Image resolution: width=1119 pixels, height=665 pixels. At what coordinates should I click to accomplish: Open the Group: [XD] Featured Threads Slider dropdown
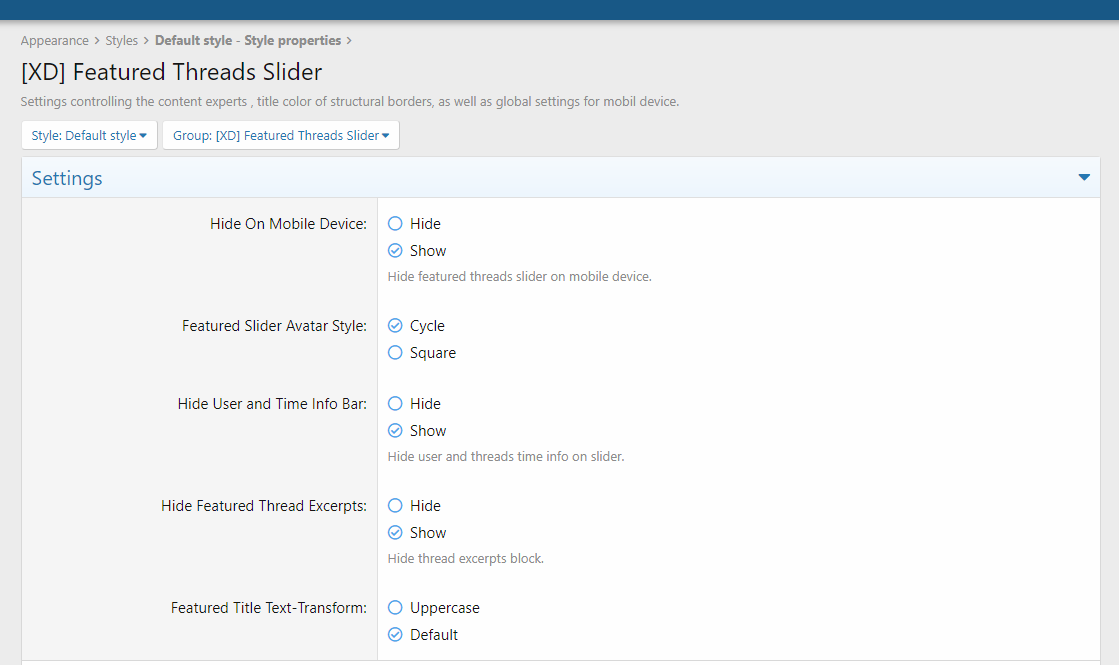(281, 136)
